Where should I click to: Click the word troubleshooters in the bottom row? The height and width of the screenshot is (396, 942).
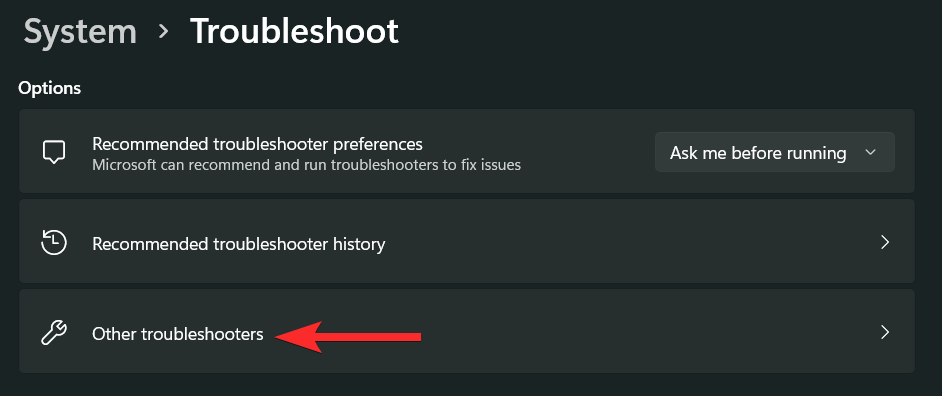[x=202, y=334]
